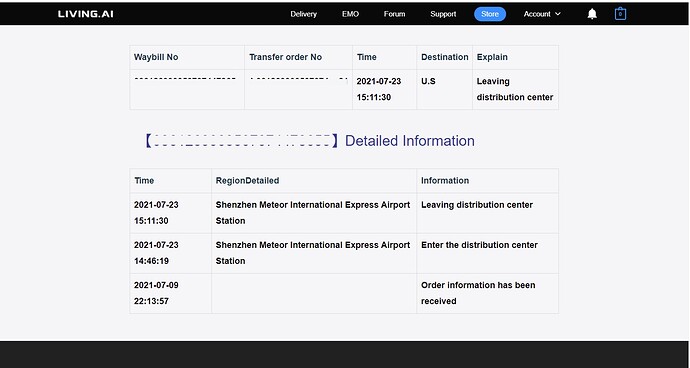Open notifications bell icon
Image resolution: width=690 pixels, height=368 pixels.
[592, 14]
